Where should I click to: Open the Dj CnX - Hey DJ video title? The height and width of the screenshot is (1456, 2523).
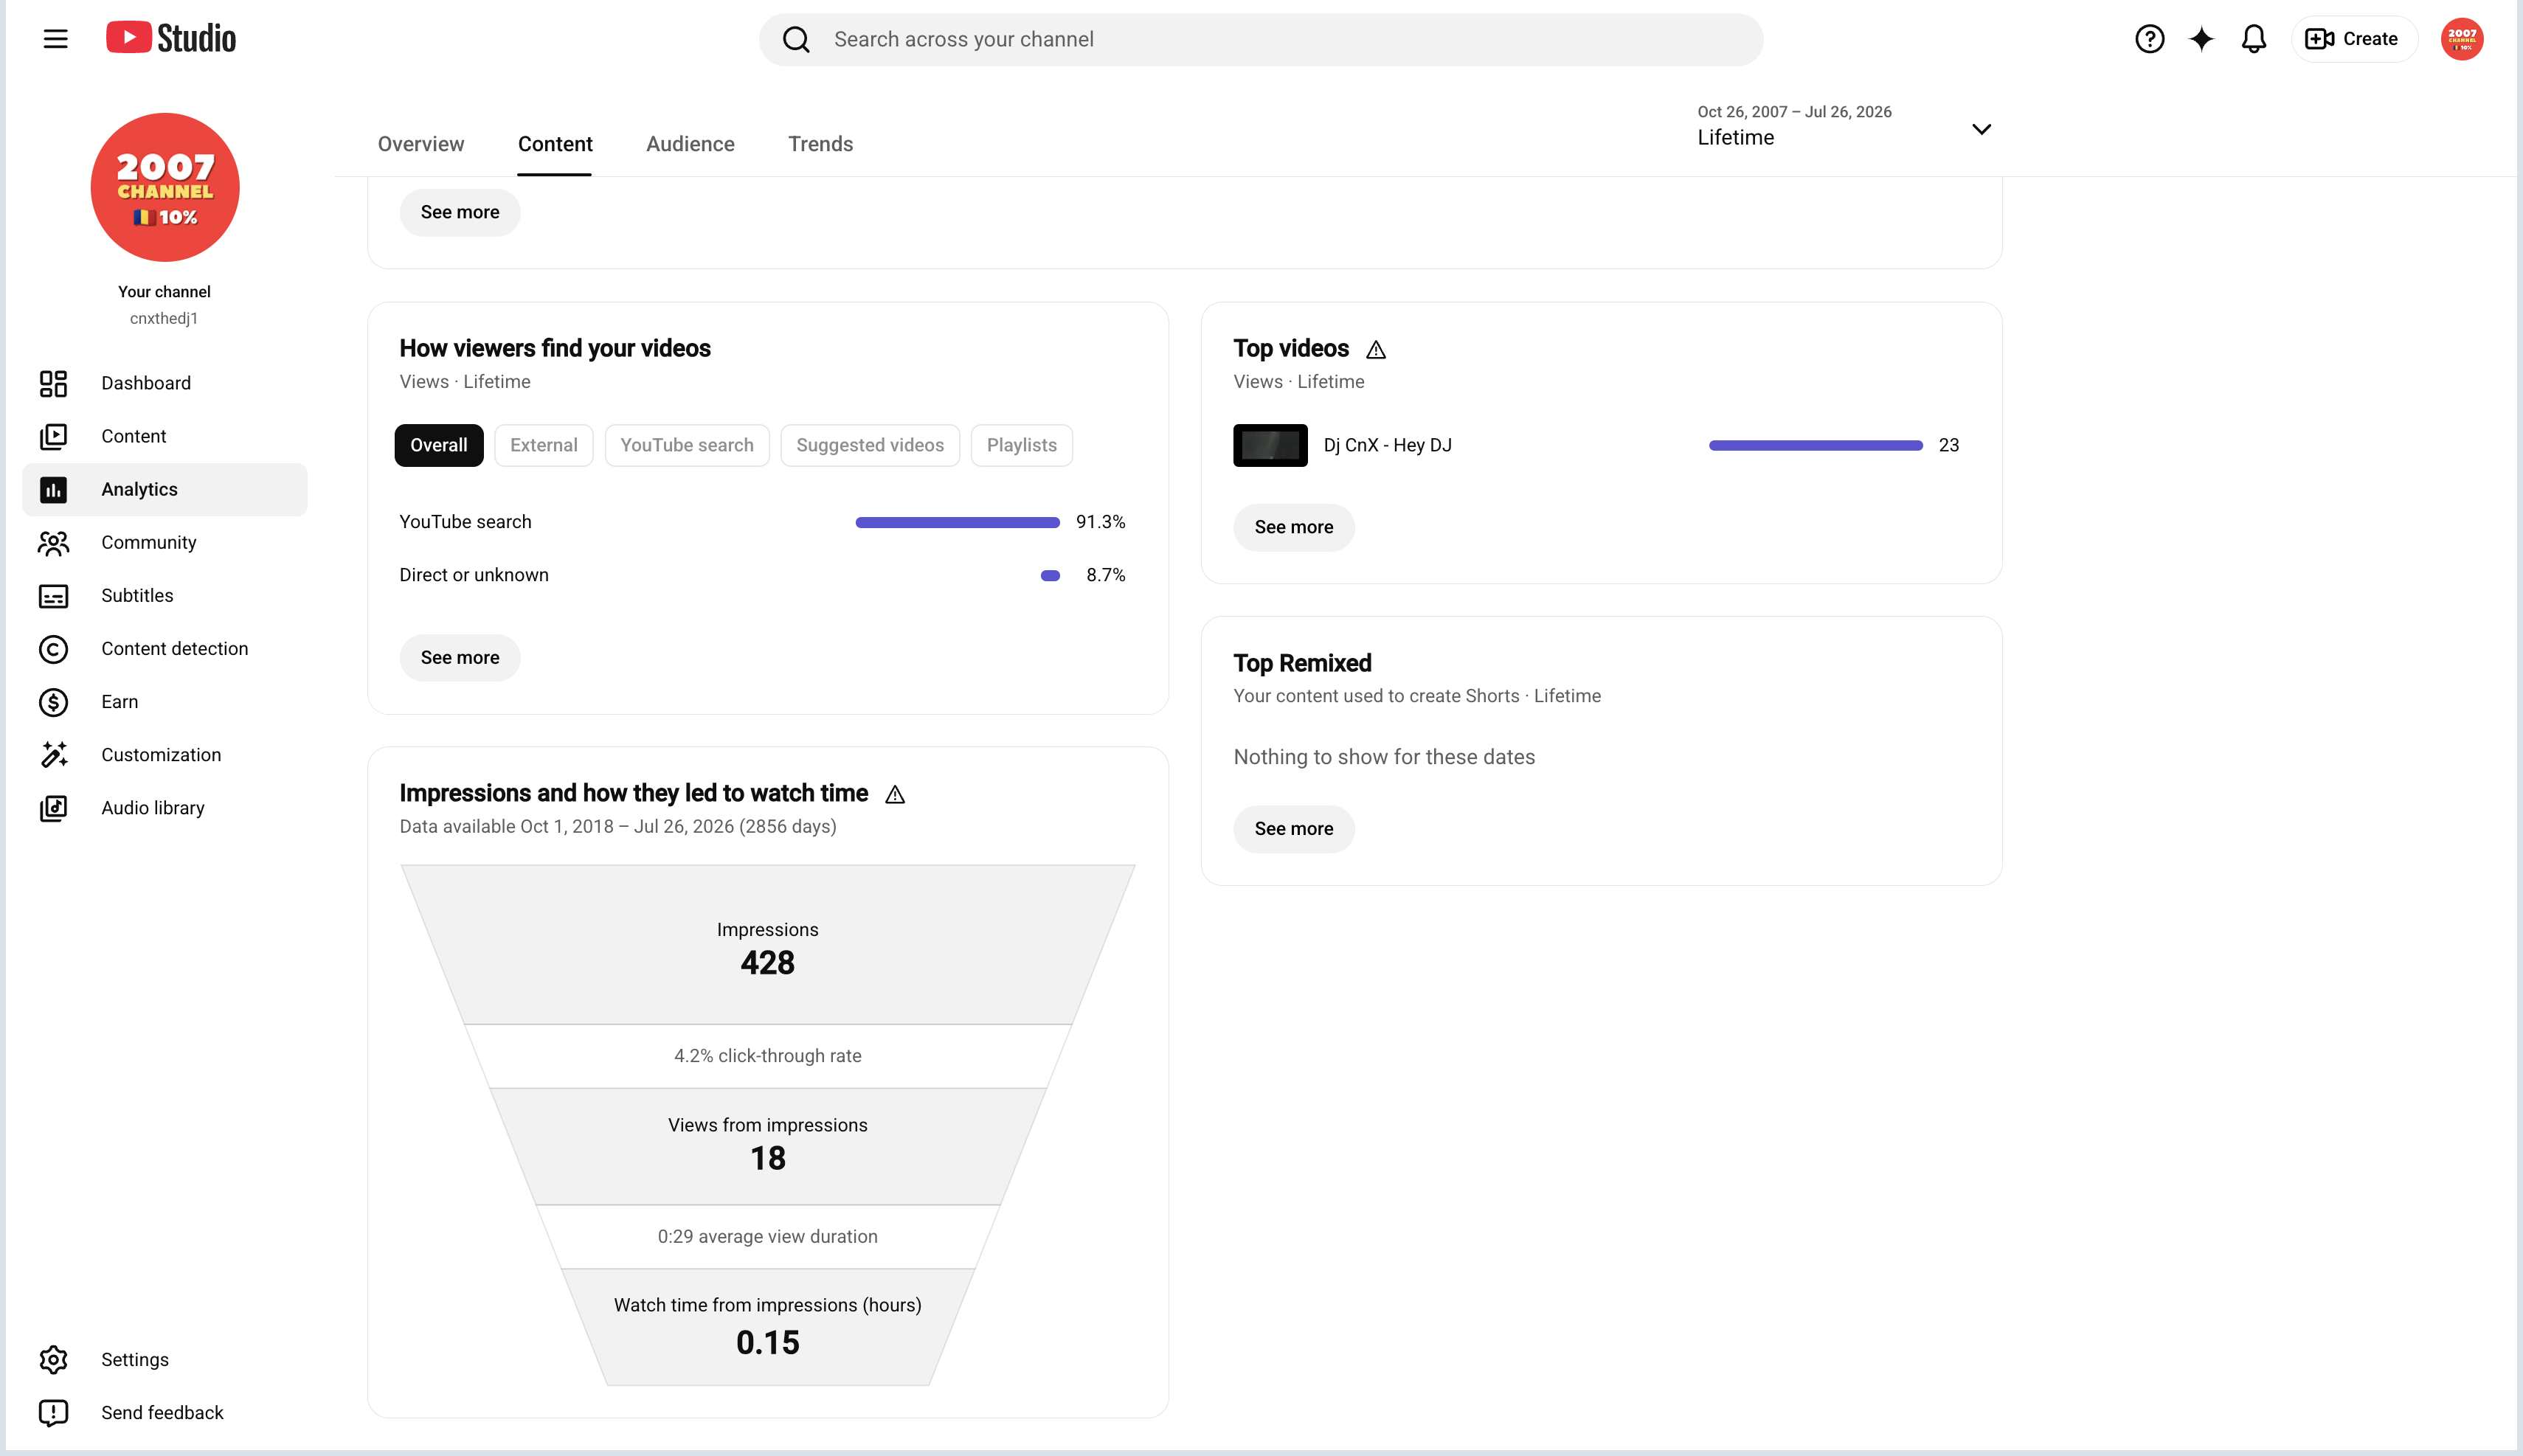pyautogui.click(x=1387, y=445)
